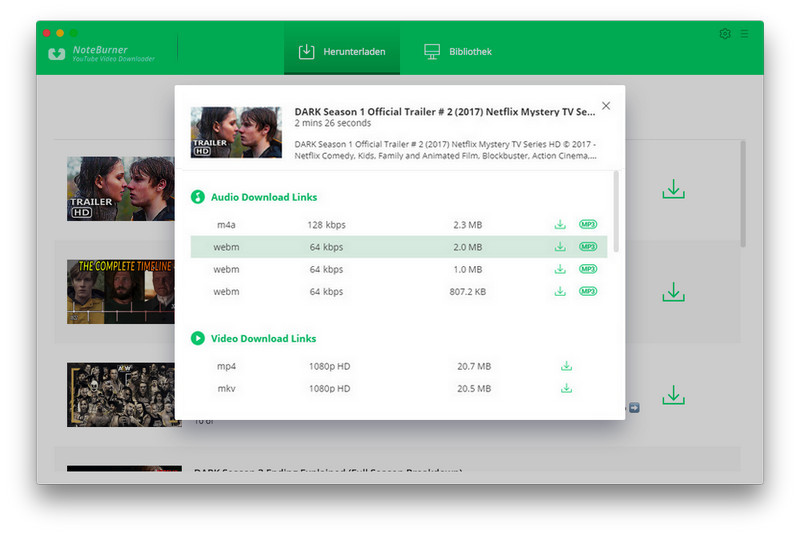The image size is (800, 536).
Task: Open the hamburger menu icon
Action: pyautogui.click(x=744, y=34)
